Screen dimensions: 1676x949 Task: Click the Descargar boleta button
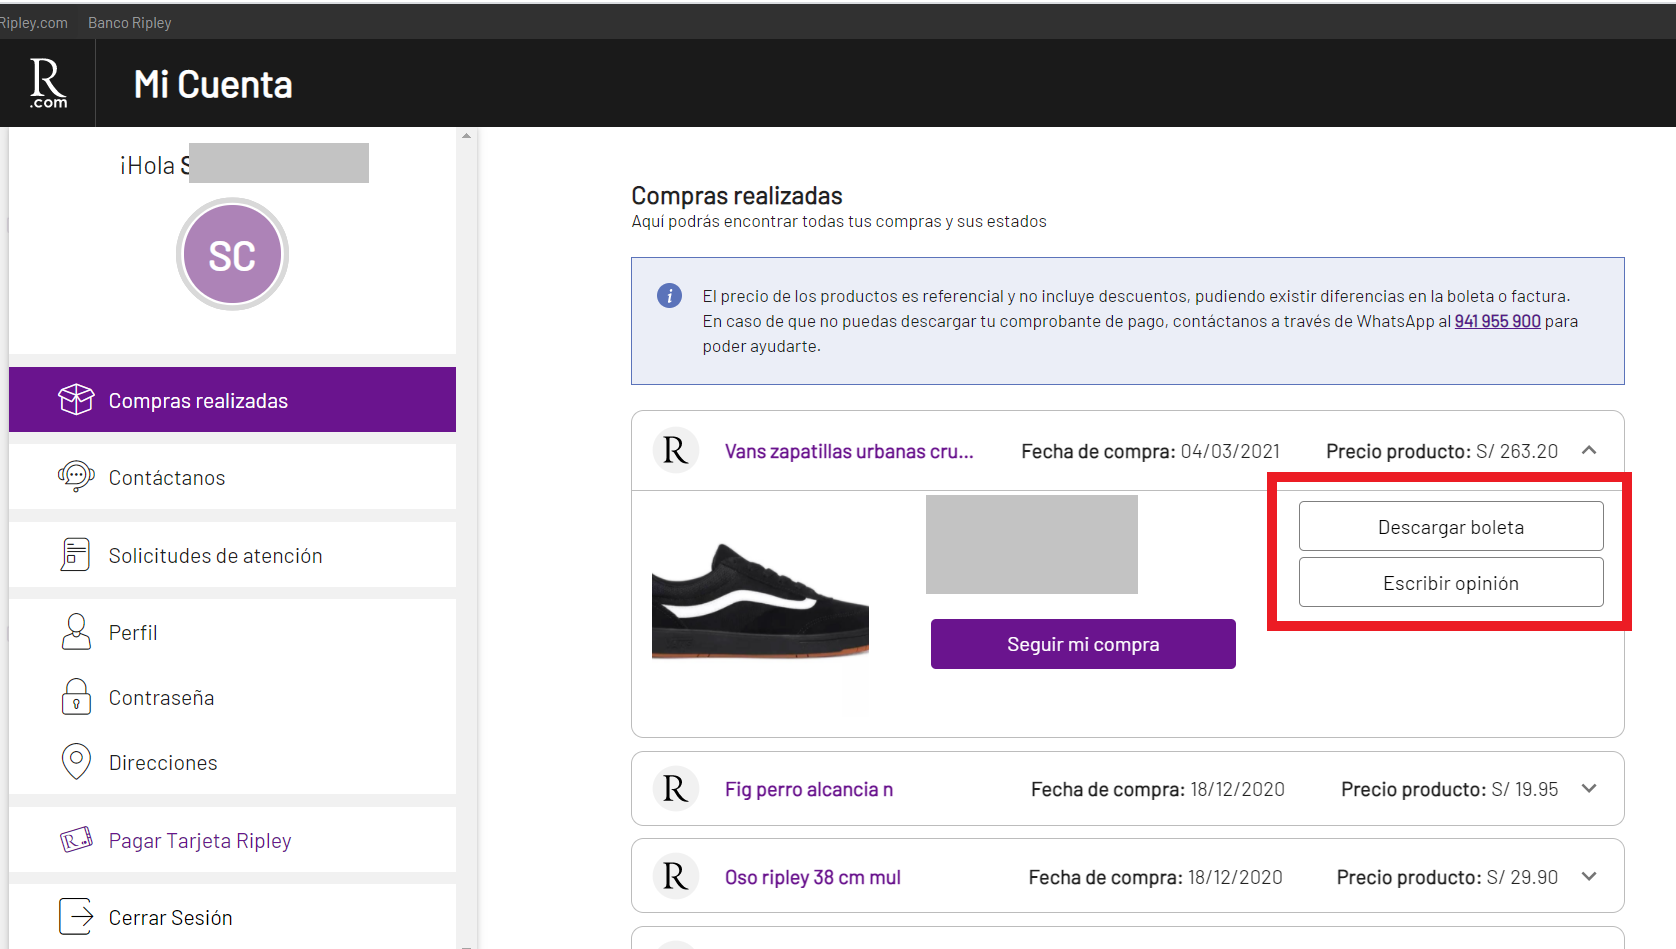[x=1451, y=526]
